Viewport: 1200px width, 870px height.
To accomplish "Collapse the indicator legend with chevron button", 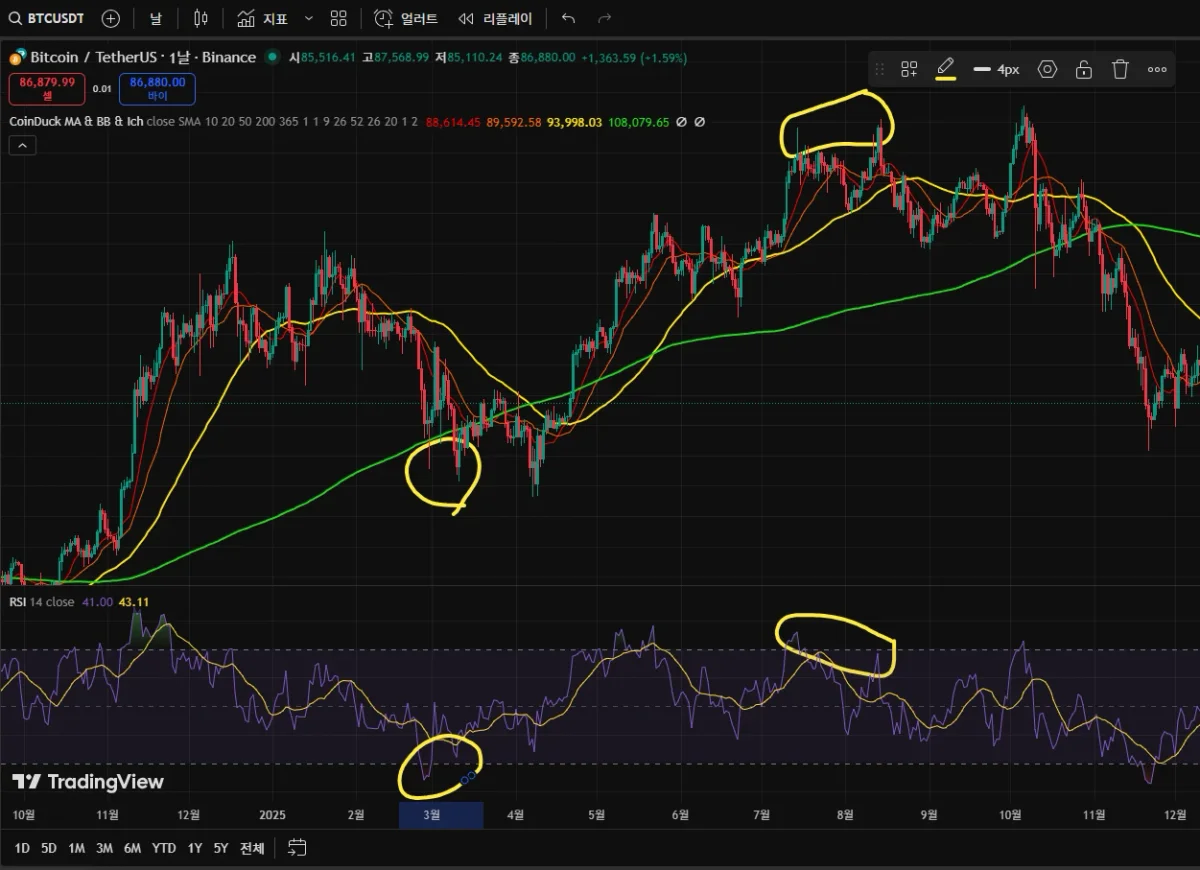I will (x=22, y=145).
